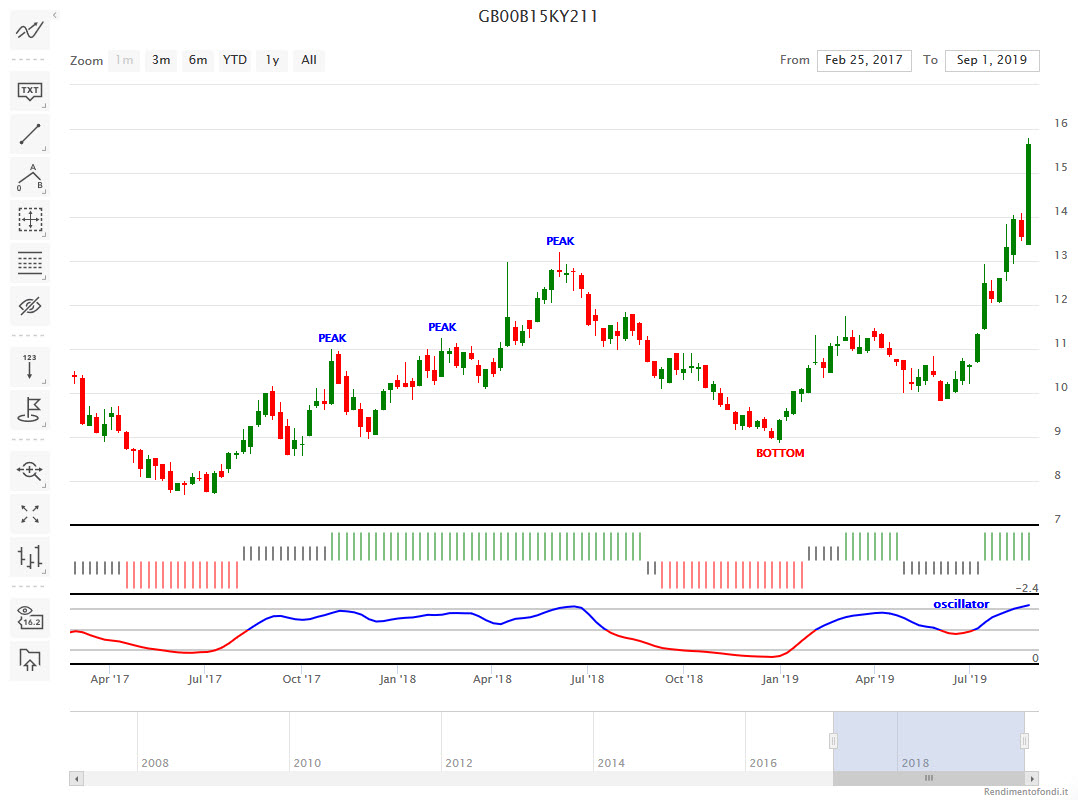Collapse the left toolbar using chevron
Image resolution: width=1078 pixels, height=800 pixels.
(54, 15)
